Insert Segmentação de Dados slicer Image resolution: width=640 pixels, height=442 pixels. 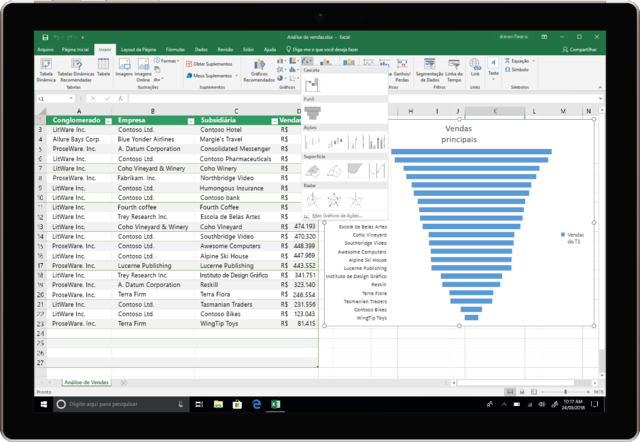point(429,70)
